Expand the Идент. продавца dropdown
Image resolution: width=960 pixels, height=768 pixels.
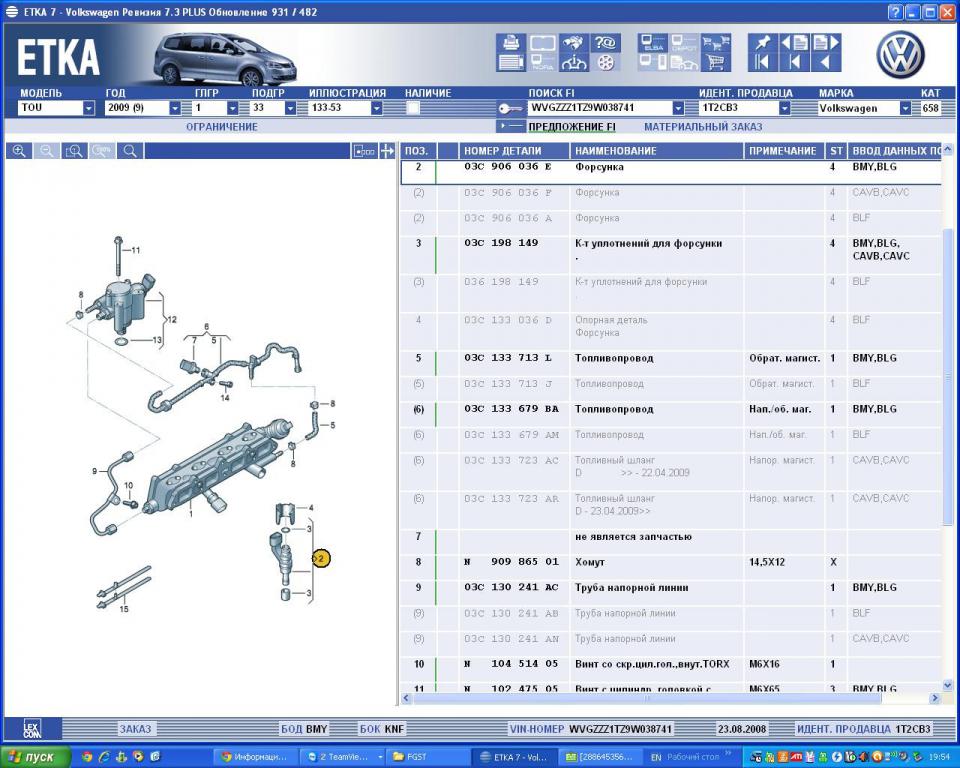(784, 108)
